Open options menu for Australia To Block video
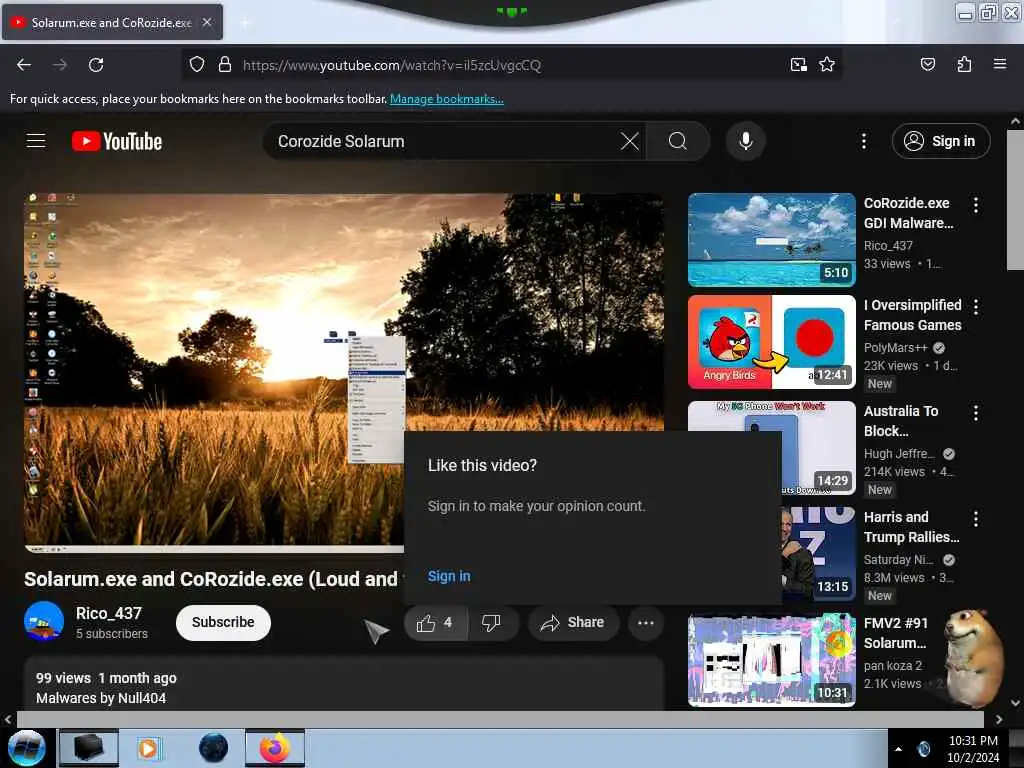Viewport: 1024px width, 768px height. (976, 412)
